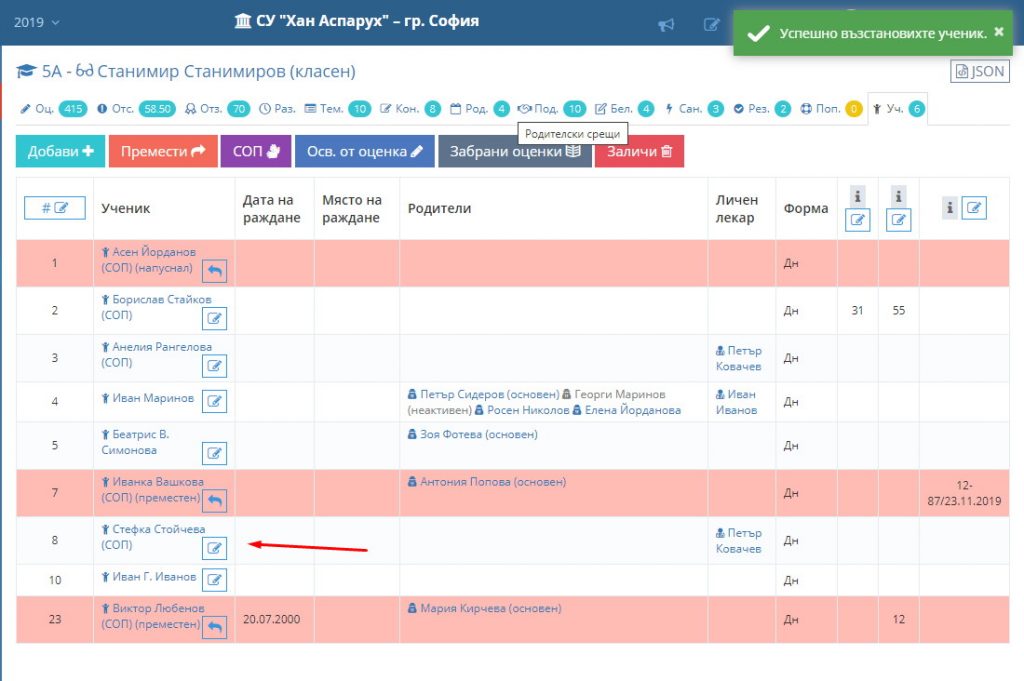Click edit icon for Иван Г. Иванов
The height and width of the screenshot is (681, 1024).
(x=215, y=579)
